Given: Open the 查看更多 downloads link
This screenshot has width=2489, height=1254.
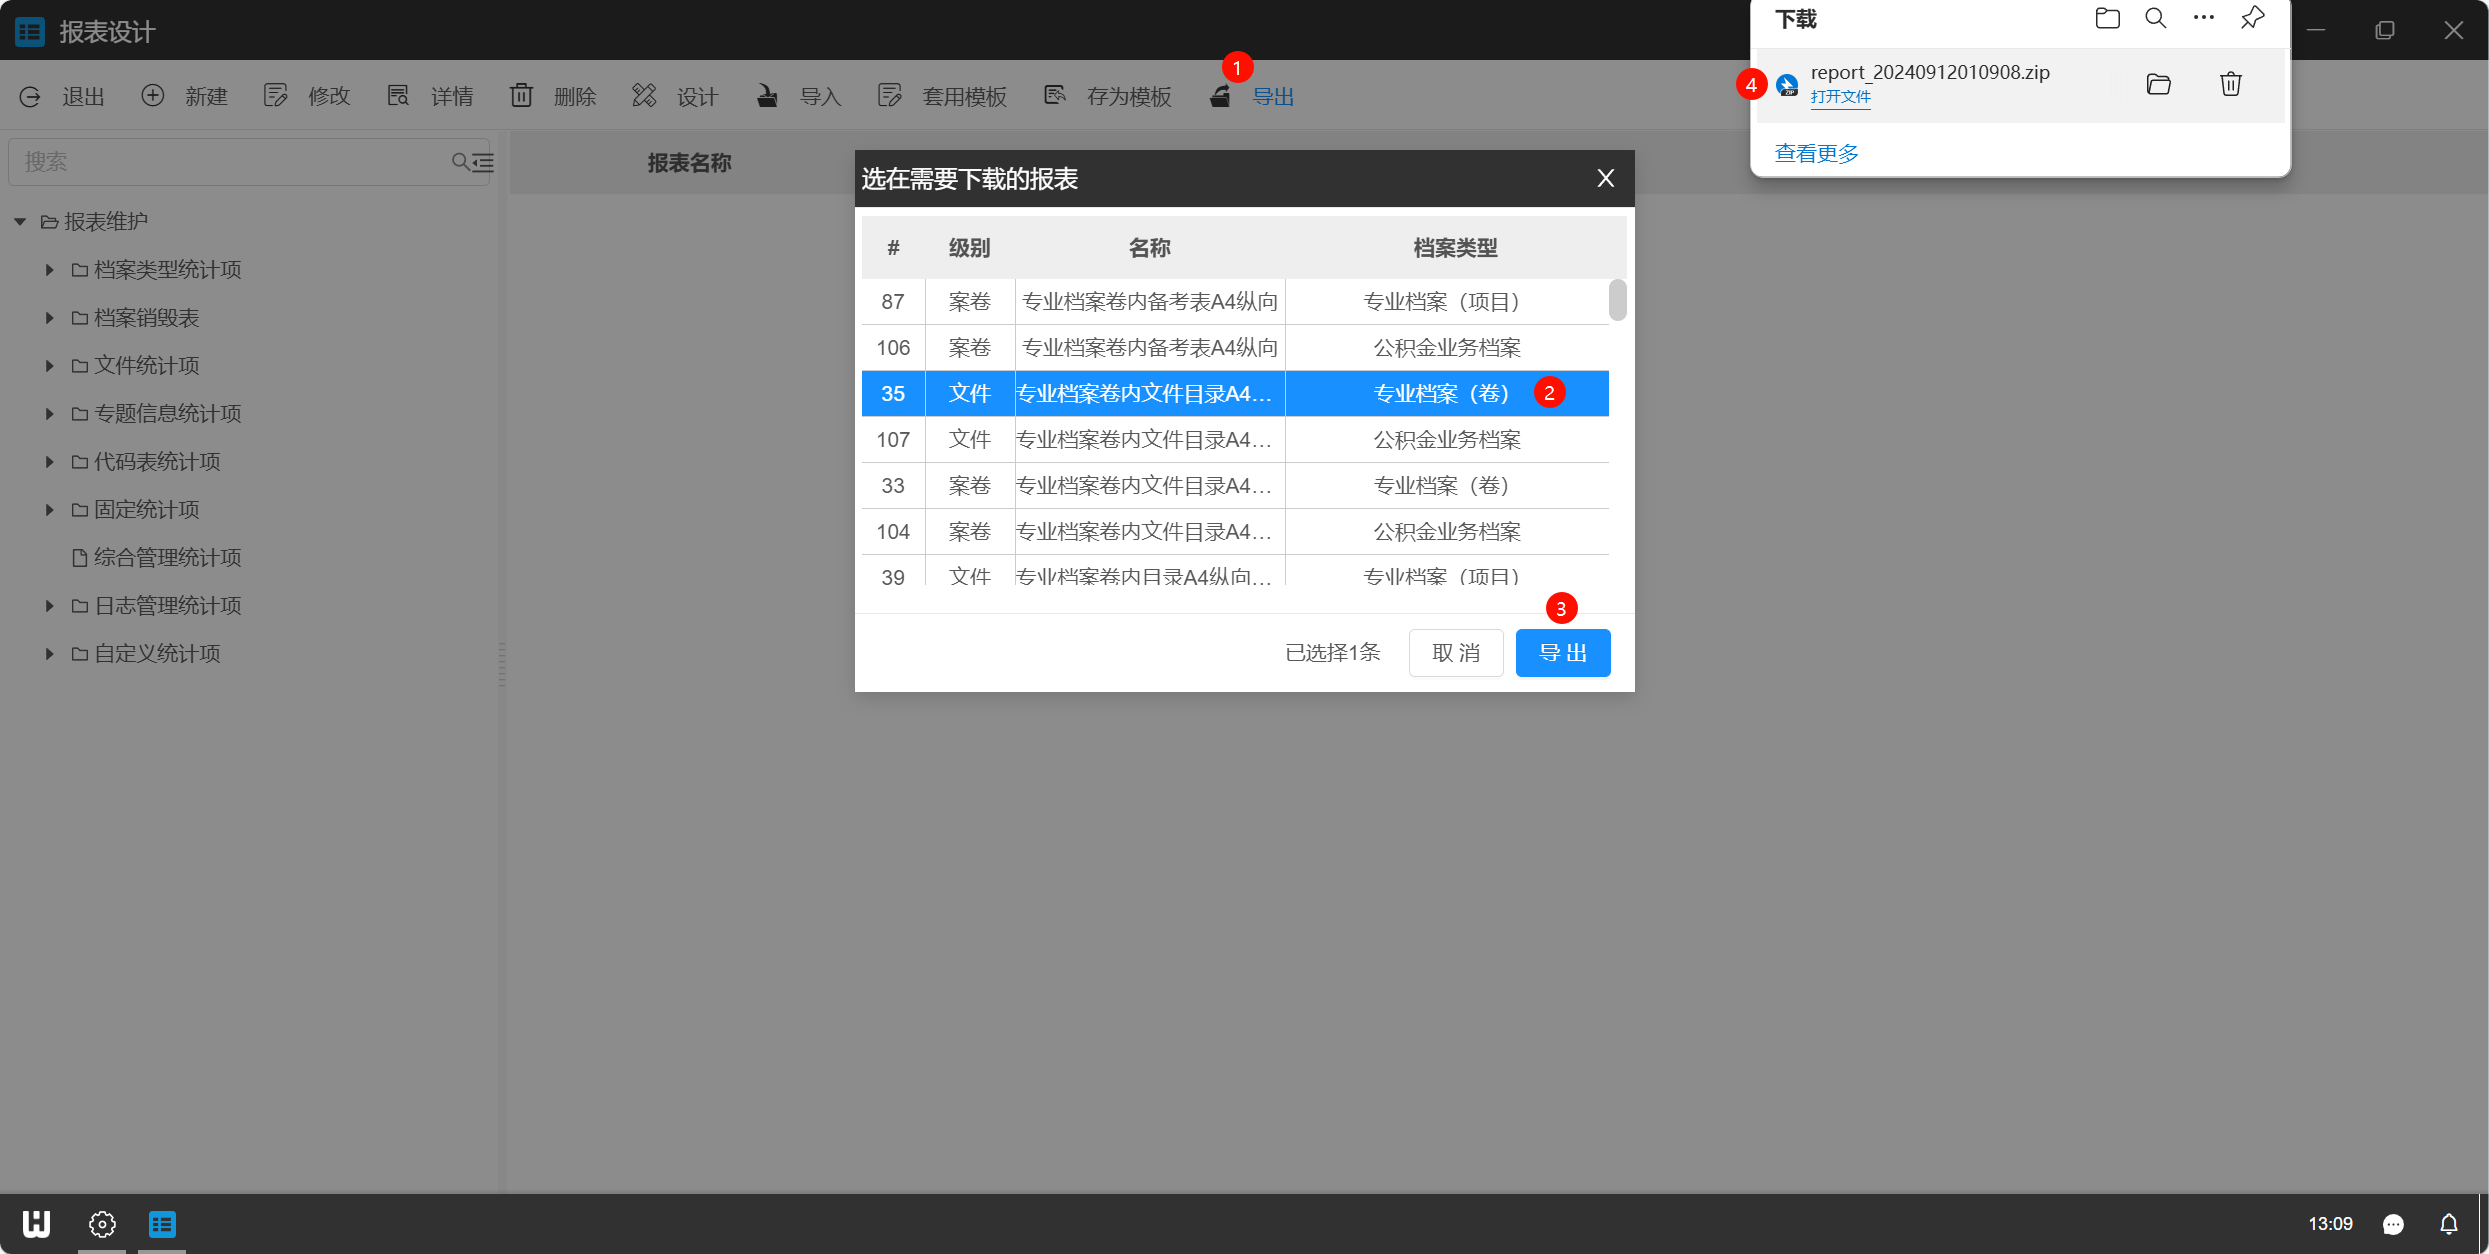Looking at the screenshot, I should pos(1816,153).
